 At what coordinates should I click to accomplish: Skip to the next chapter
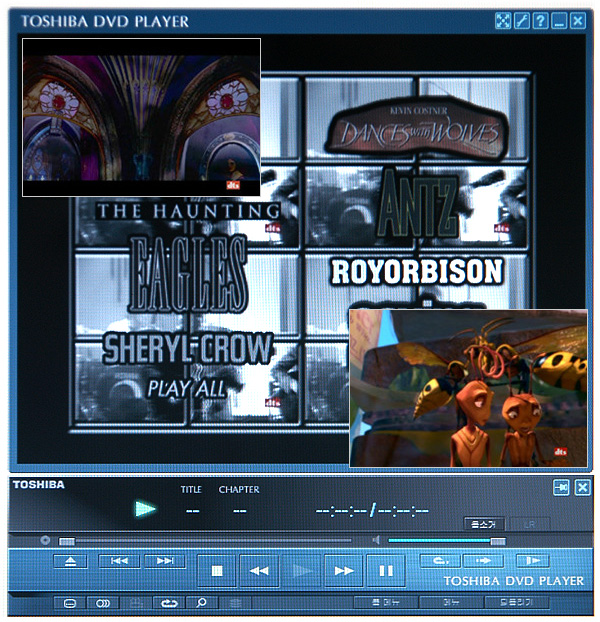point(165,561)
